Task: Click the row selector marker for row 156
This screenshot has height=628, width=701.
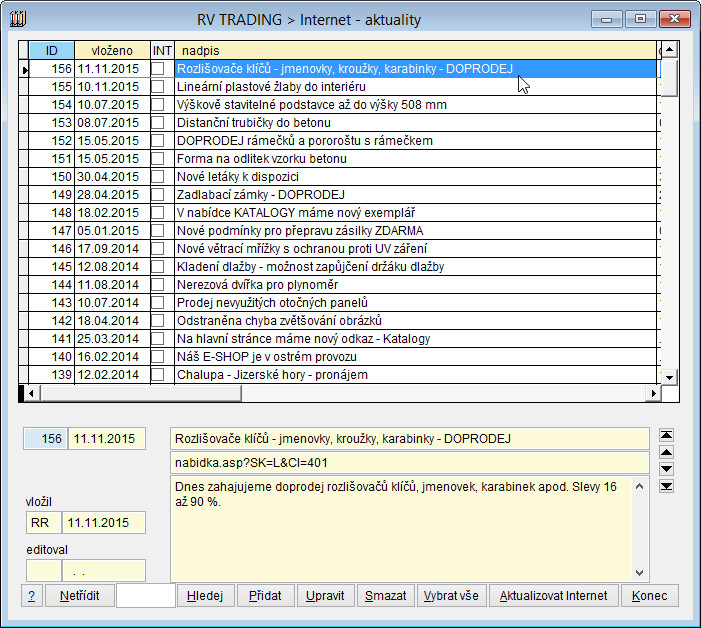Action: (24, 69)
